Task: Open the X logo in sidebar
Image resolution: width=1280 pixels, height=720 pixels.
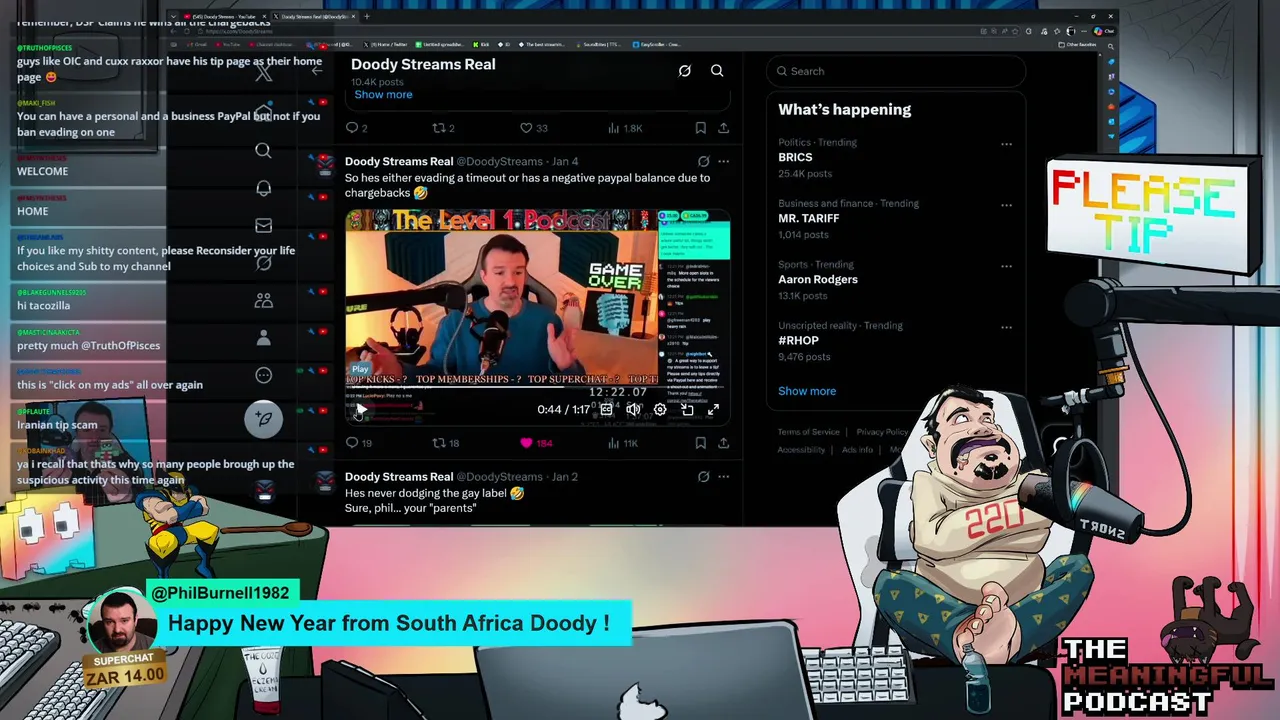Action: tap(263, 73)
